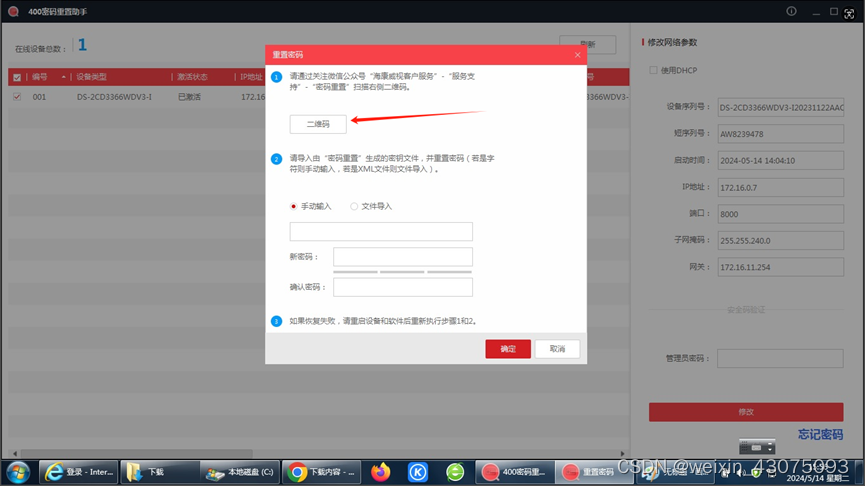Click the 短序列号 field showing AW8239478
This screenshot has width=865, height=486.
click(781, 134)
